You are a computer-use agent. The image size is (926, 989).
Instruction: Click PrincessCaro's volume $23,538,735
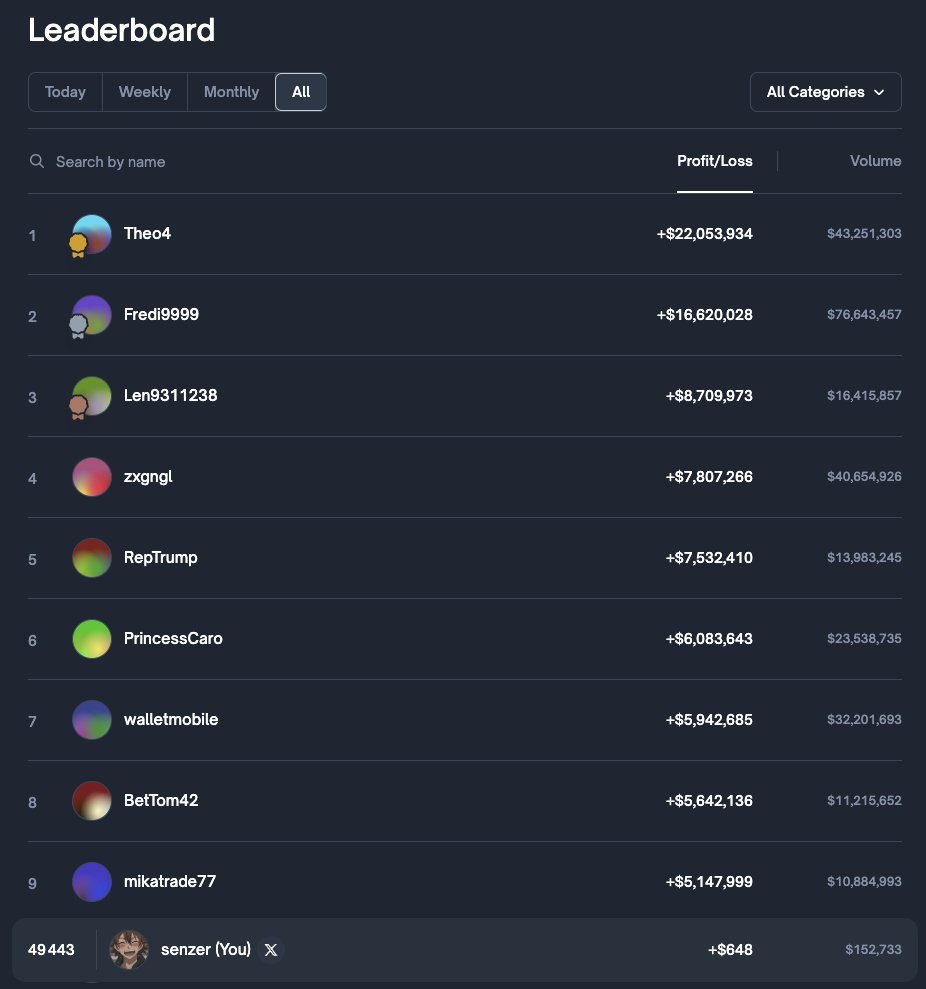pyautogui.click(x=864, y=638)
